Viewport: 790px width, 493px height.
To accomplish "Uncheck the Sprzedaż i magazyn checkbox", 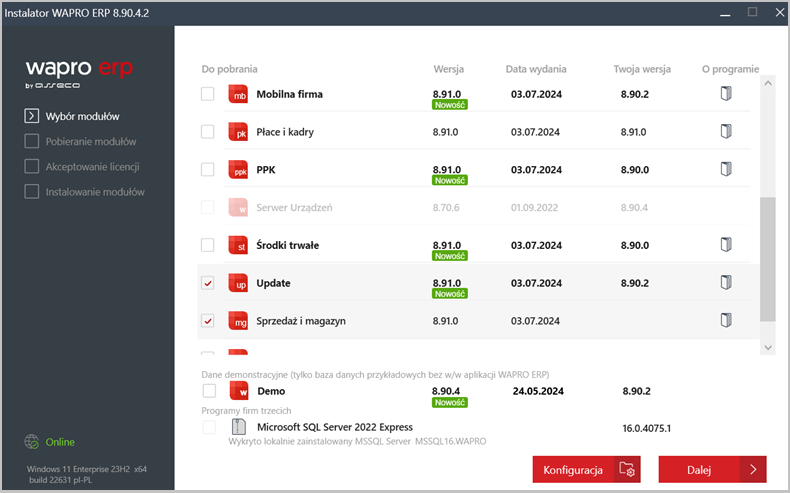I will point(208,321).
